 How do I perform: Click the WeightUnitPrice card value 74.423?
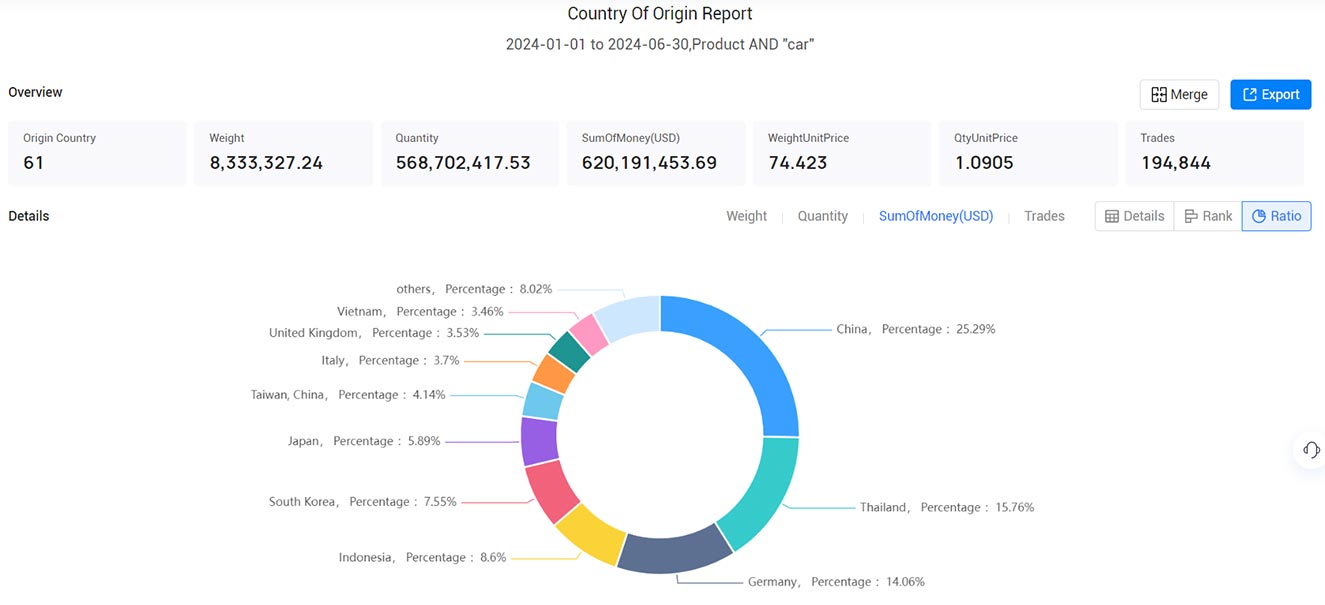click(x=797, y=163)
